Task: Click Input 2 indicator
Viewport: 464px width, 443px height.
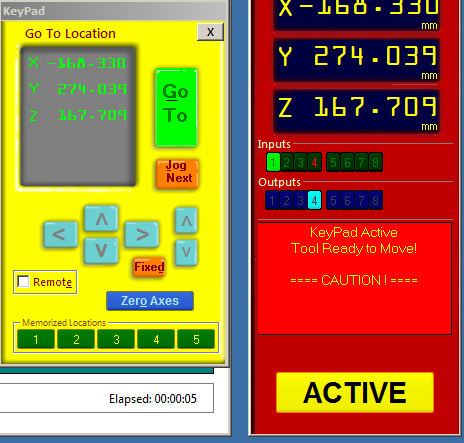Action: (287, 162)
